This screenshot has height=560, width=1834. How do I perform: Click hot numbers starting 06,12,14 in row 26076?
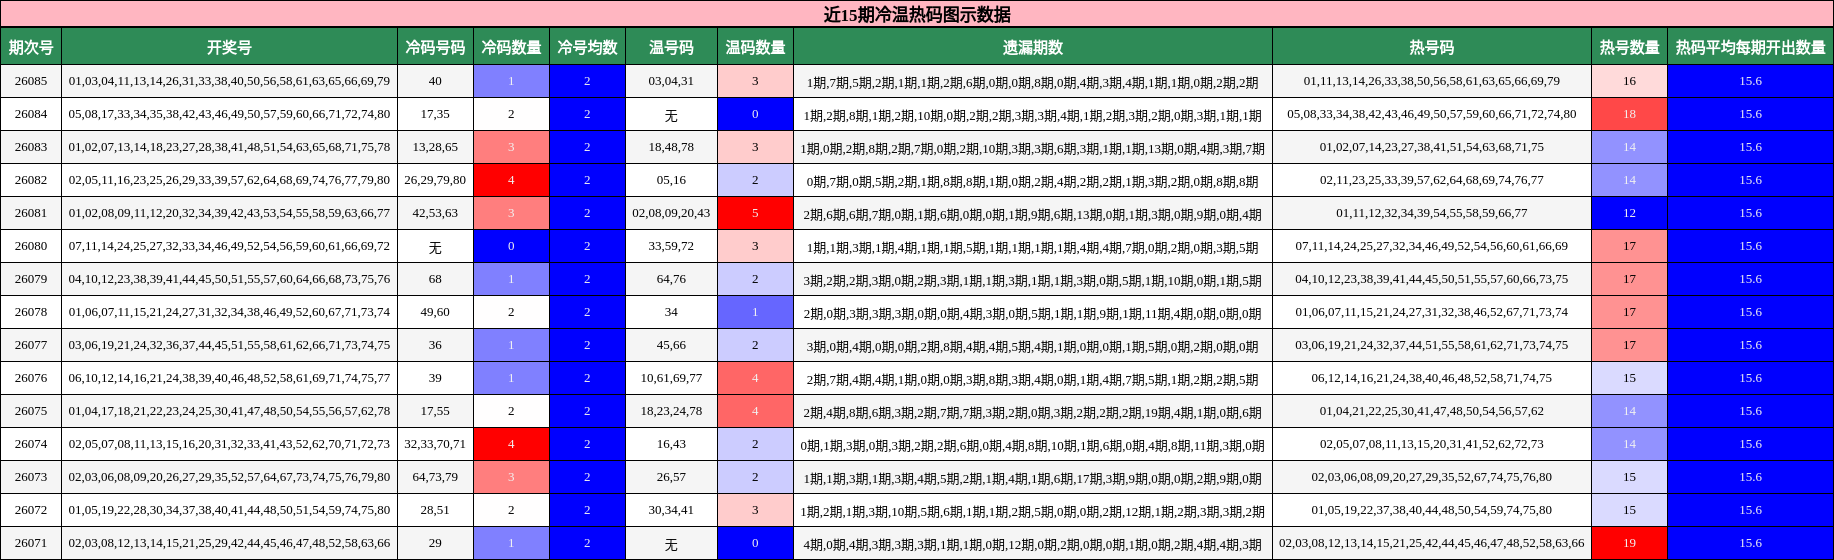1432,378
